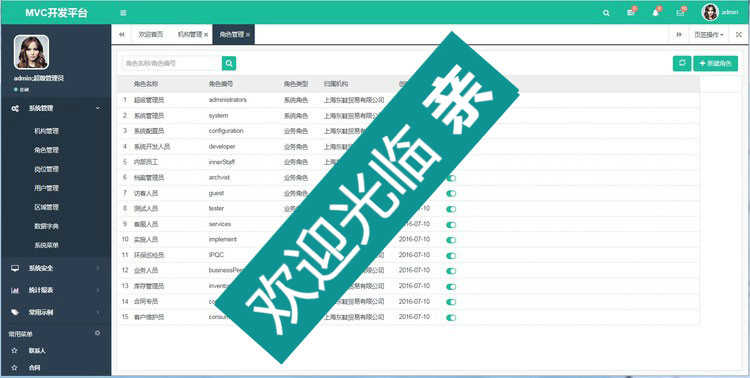Screen dimensions: 750x378
Task: Click the star icon beside 合同
Action: 14,368
